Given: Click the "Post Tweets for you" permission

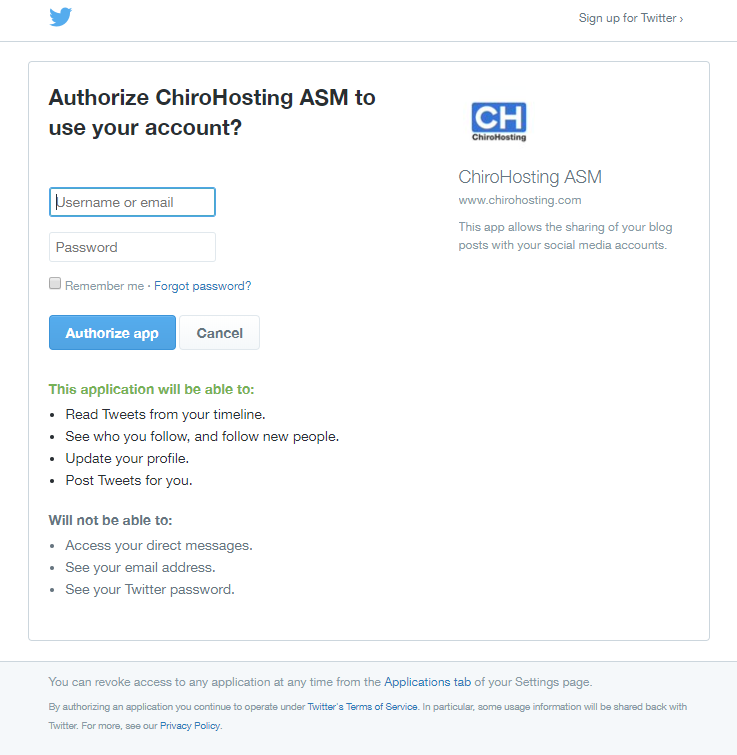Looking at the screenshot, I should (x=128, y=480).
